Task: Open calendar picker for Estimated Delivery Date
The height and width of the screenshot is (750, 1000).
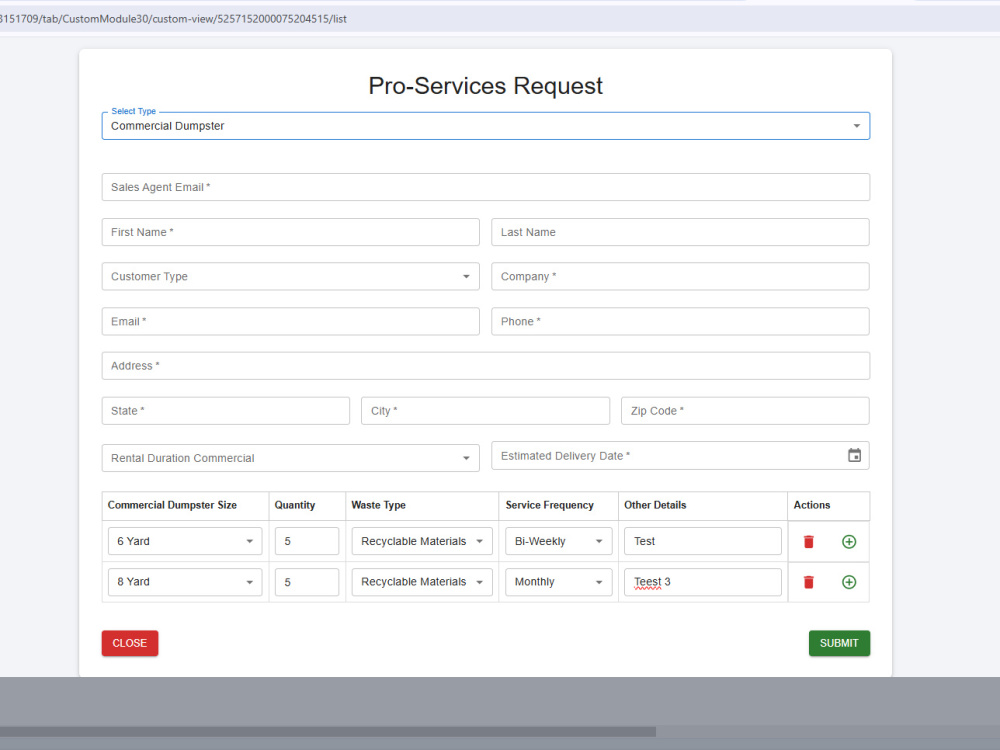Action: 854,455
